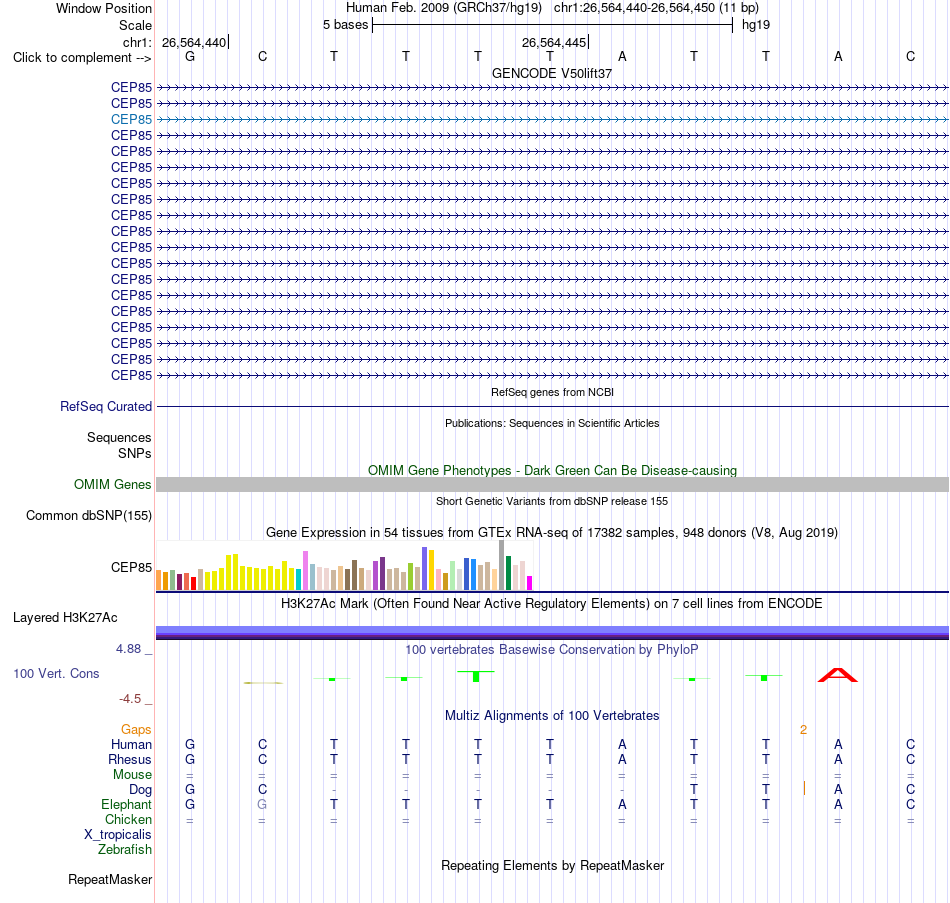Click the gray G in Elephant row
The height and width of the screenshot is (903, 950).
click(x=262, y=805)
